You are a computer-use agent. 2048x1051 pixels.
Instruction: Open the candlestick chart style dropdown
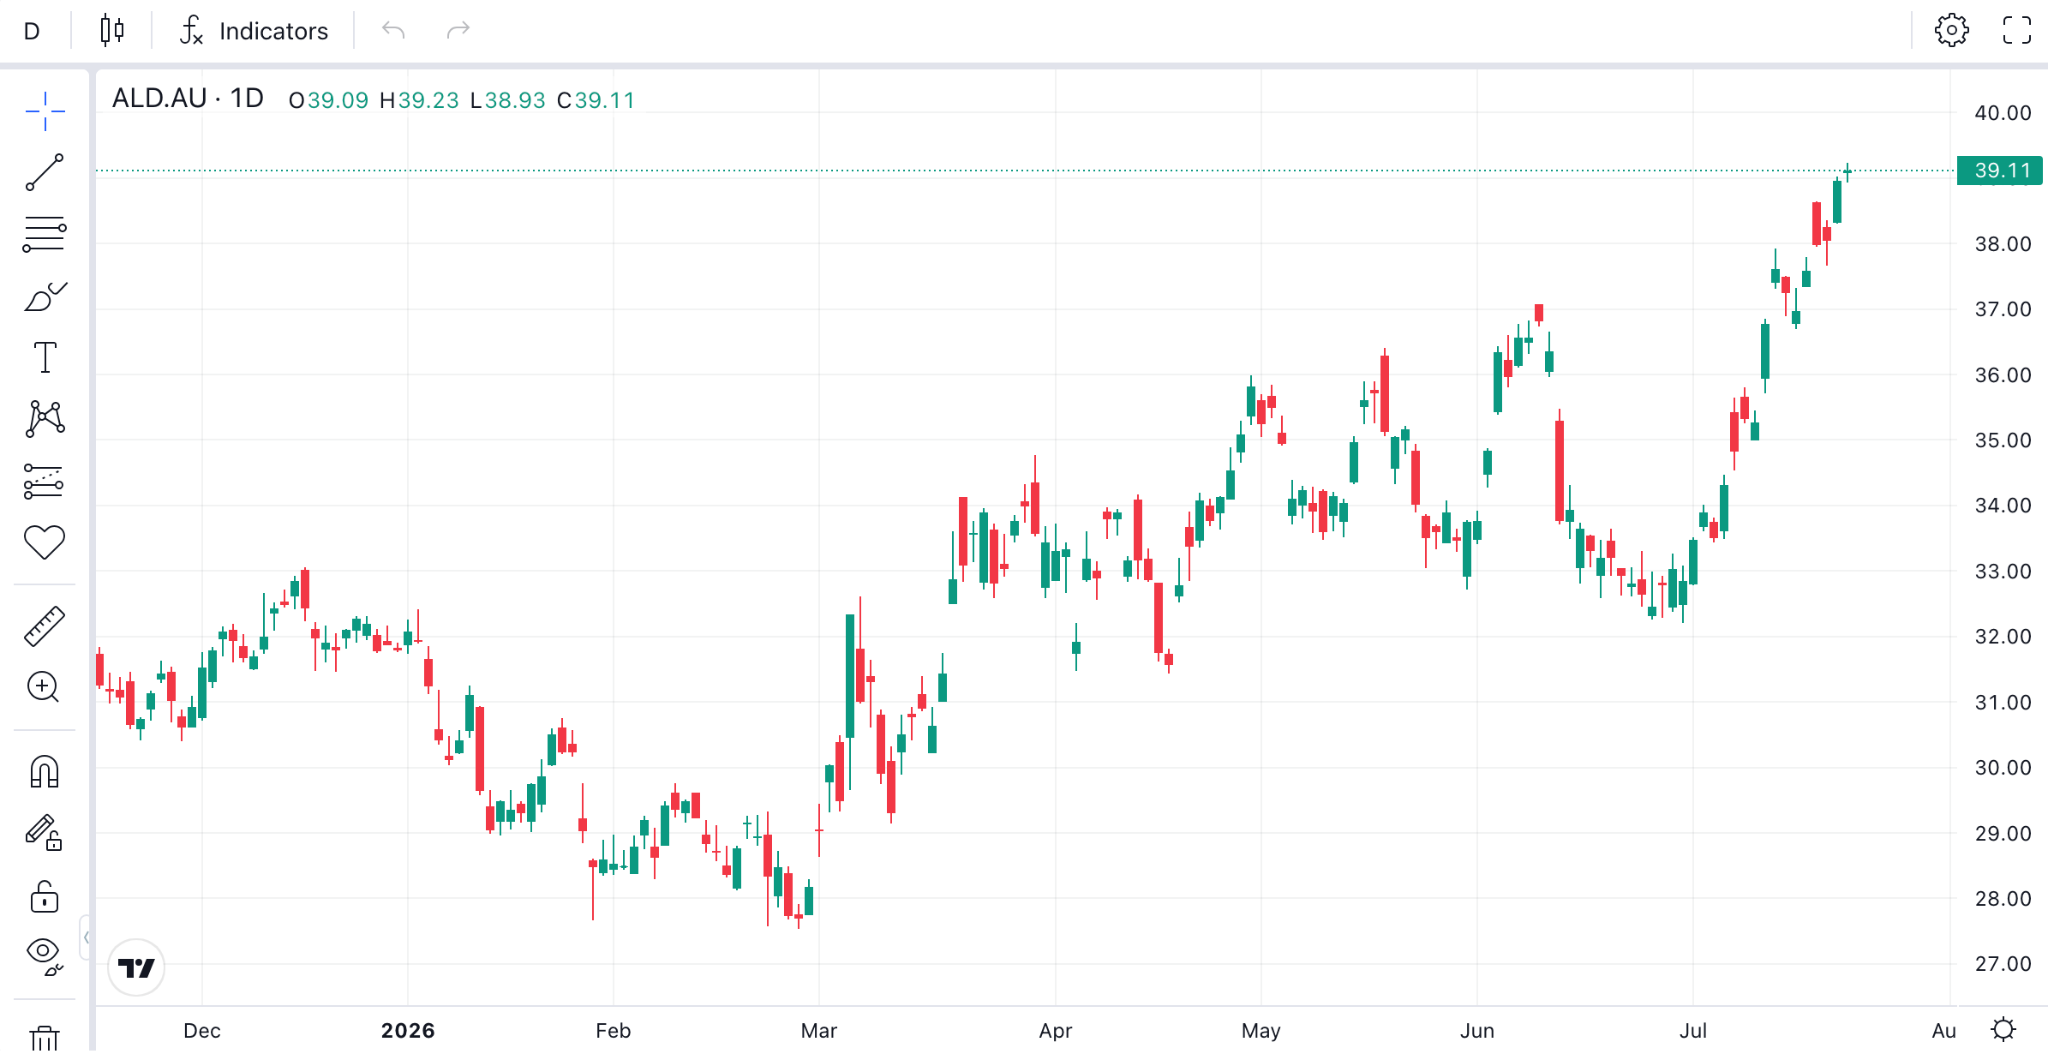click(x=112, y=31)
